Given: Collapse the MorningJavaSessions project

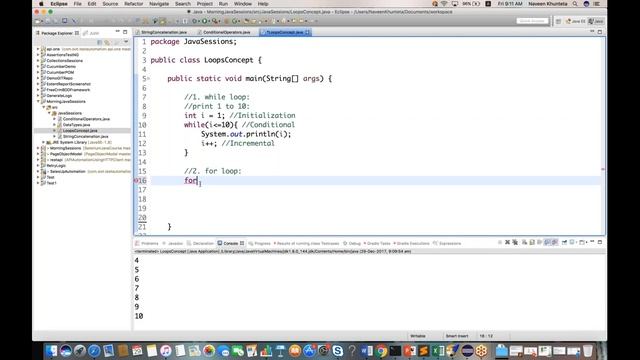Looking at the screenshot, I should coord(38,101).
